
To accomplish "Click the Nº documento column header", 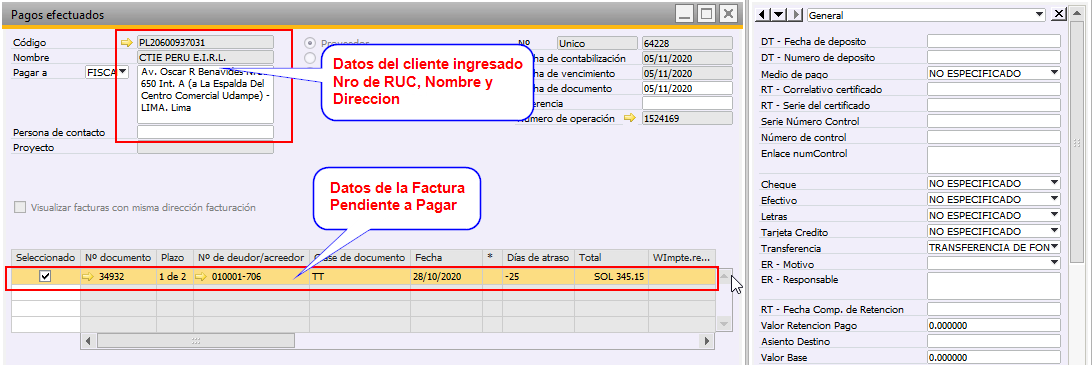I will [x=118, y=257].
